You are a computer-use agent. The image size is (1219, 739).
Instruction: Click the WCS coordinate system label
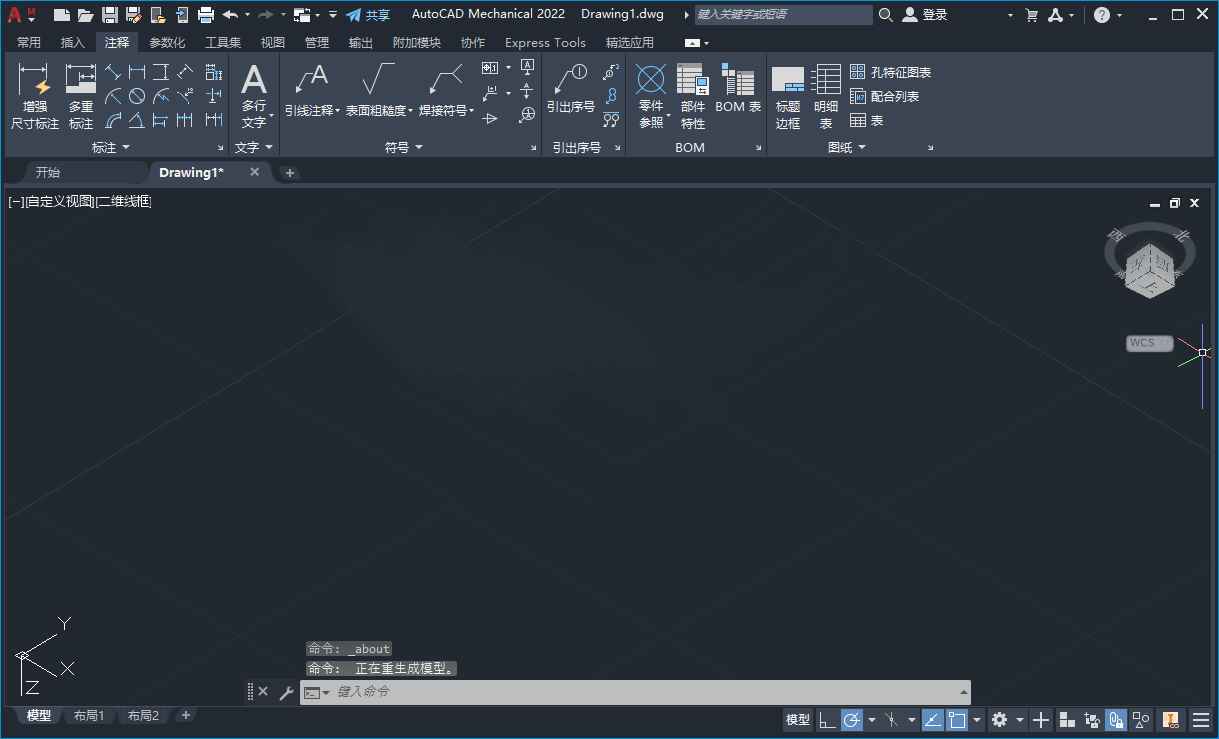[x=1149, y=343]
